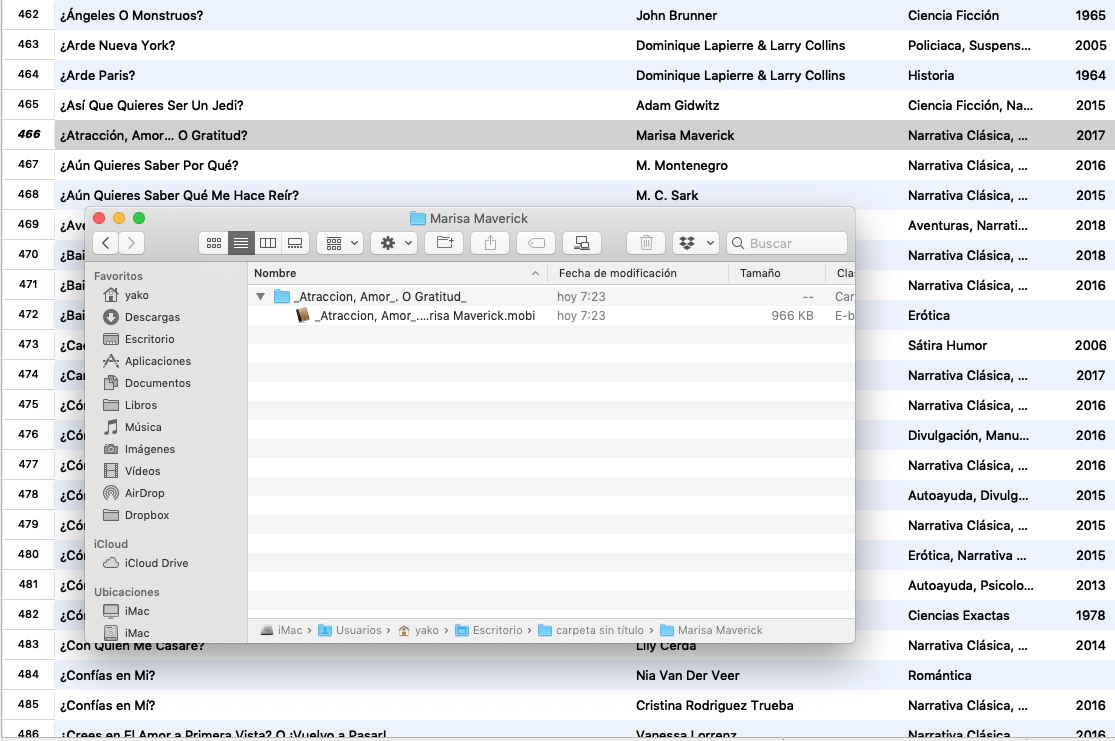Click the Finder window title folder icon

click(418, 218)
